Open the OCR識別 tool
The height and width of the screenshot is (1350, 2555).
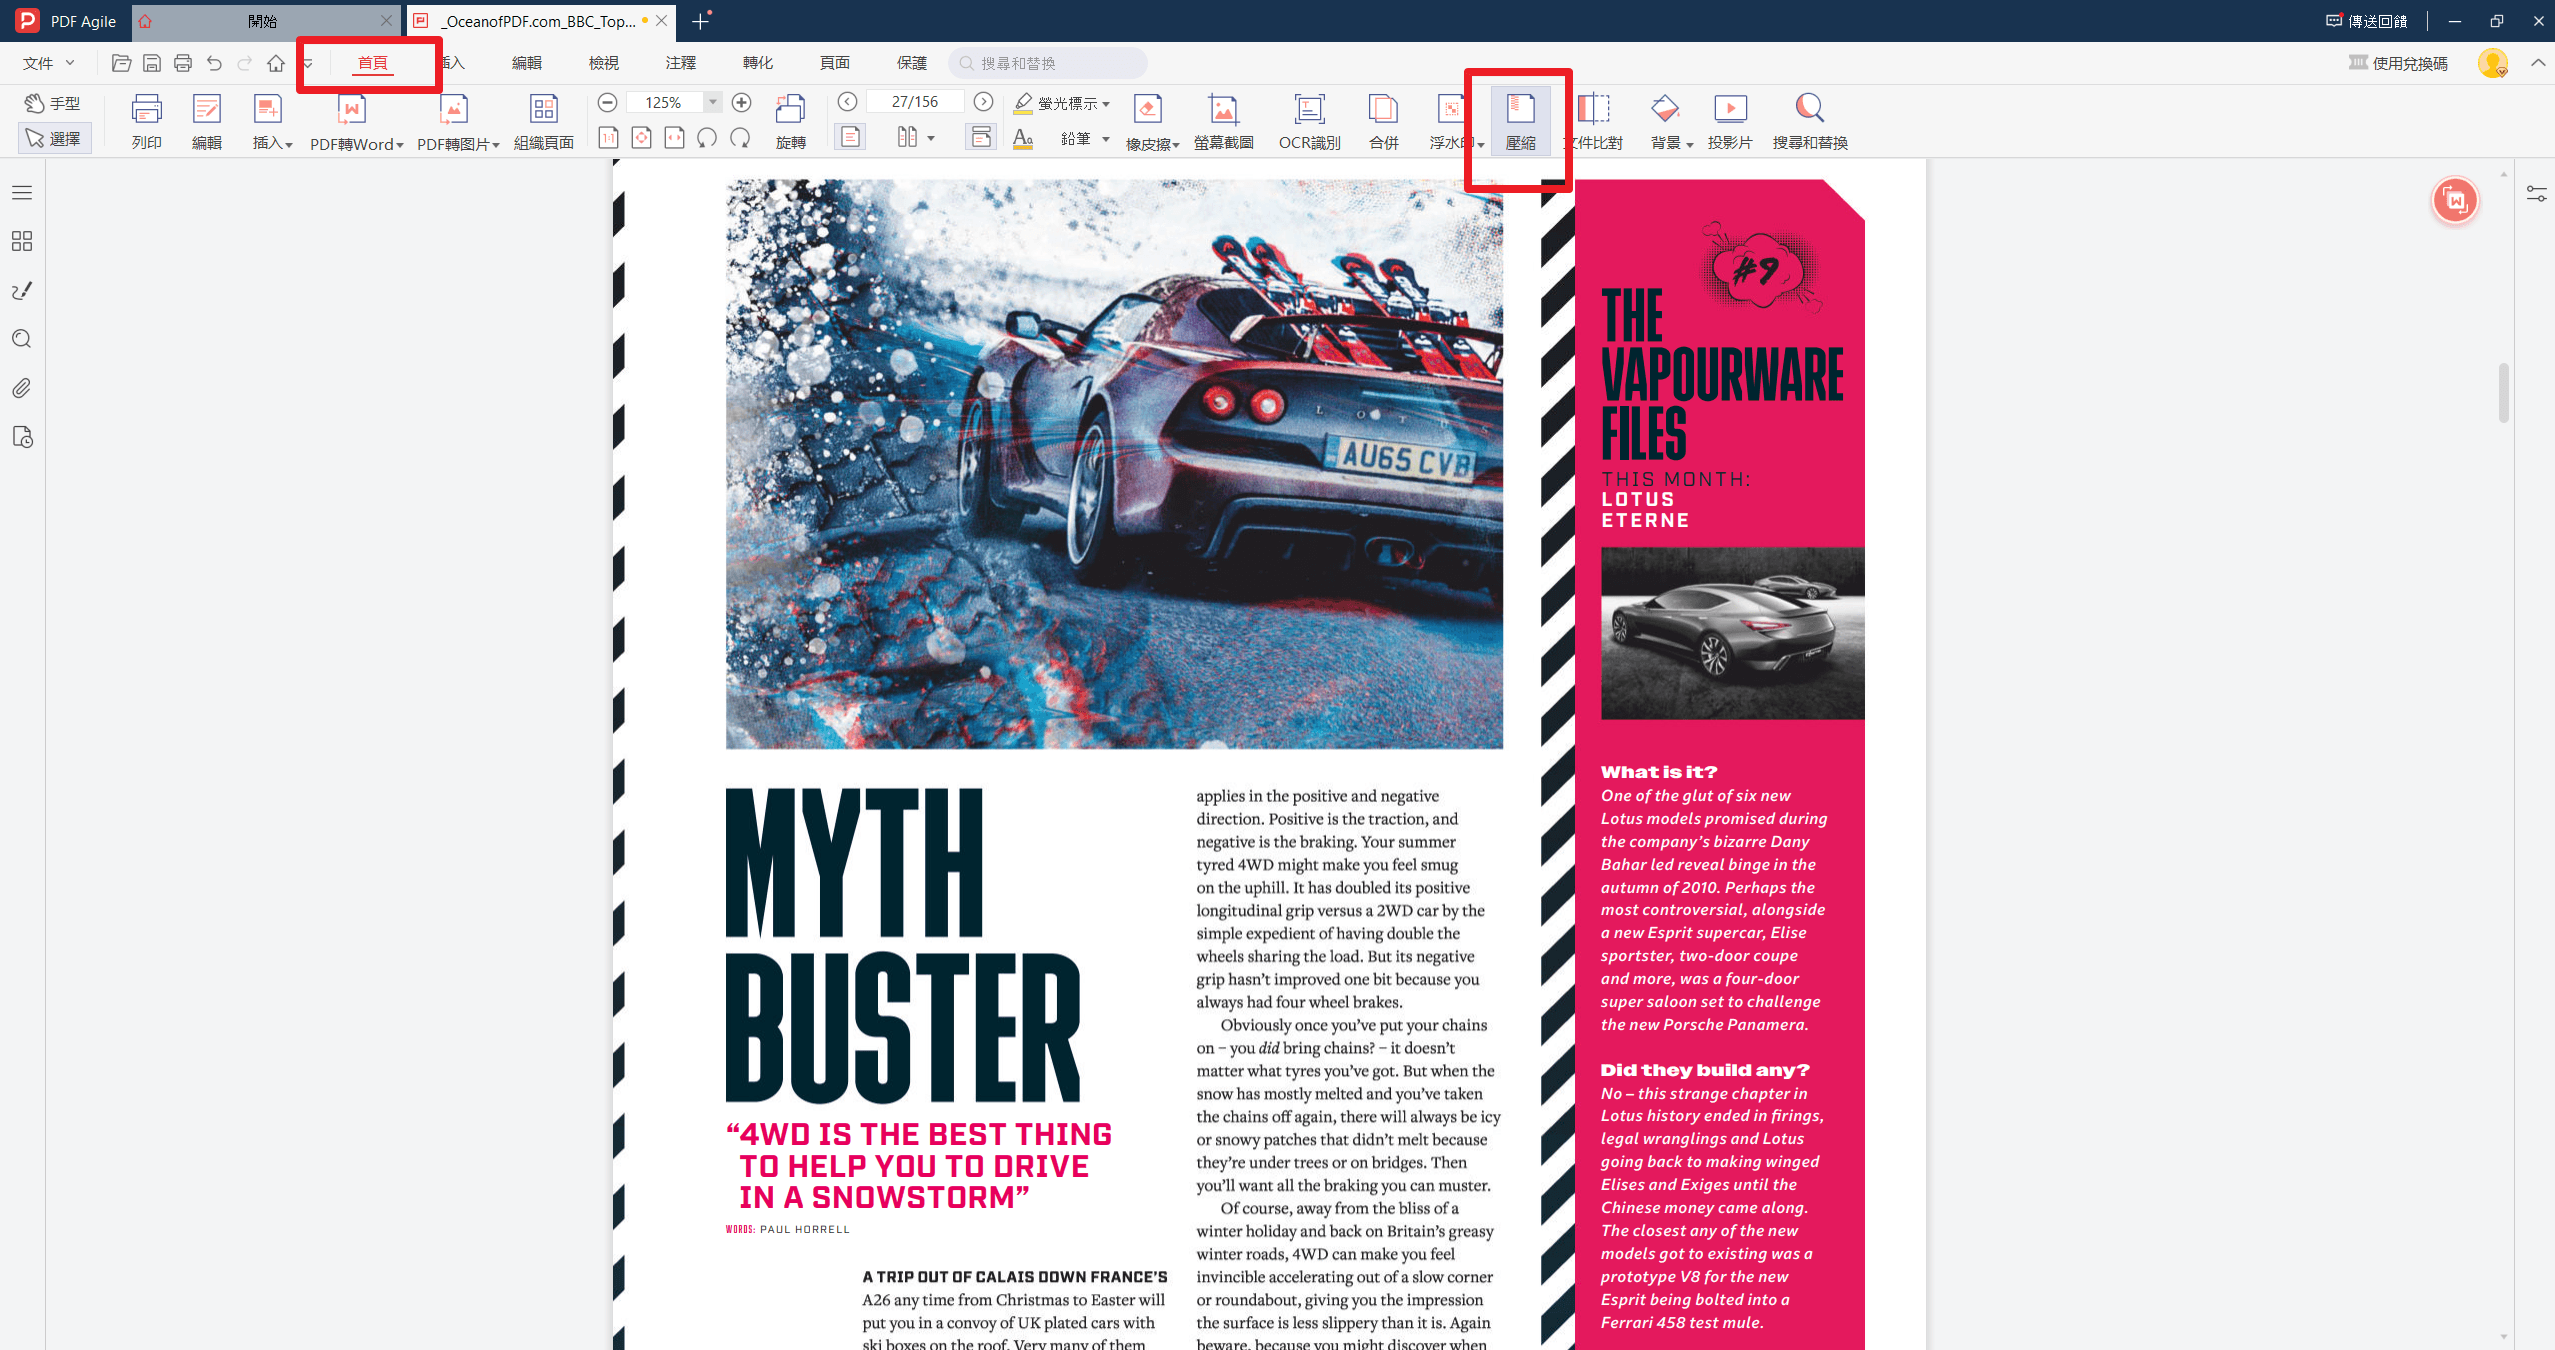[1309, 121]
